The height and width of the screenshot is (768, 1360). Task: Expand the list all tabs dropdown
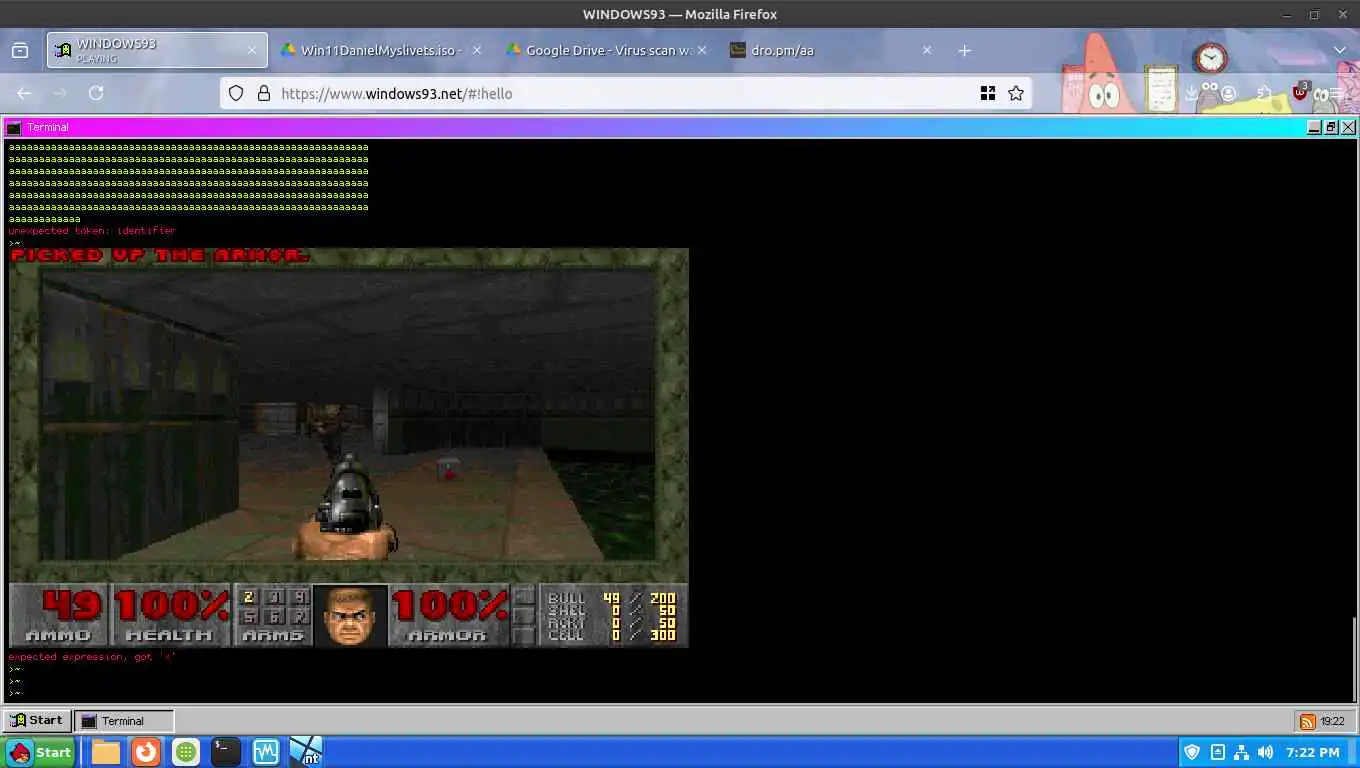click(1340, 50)
